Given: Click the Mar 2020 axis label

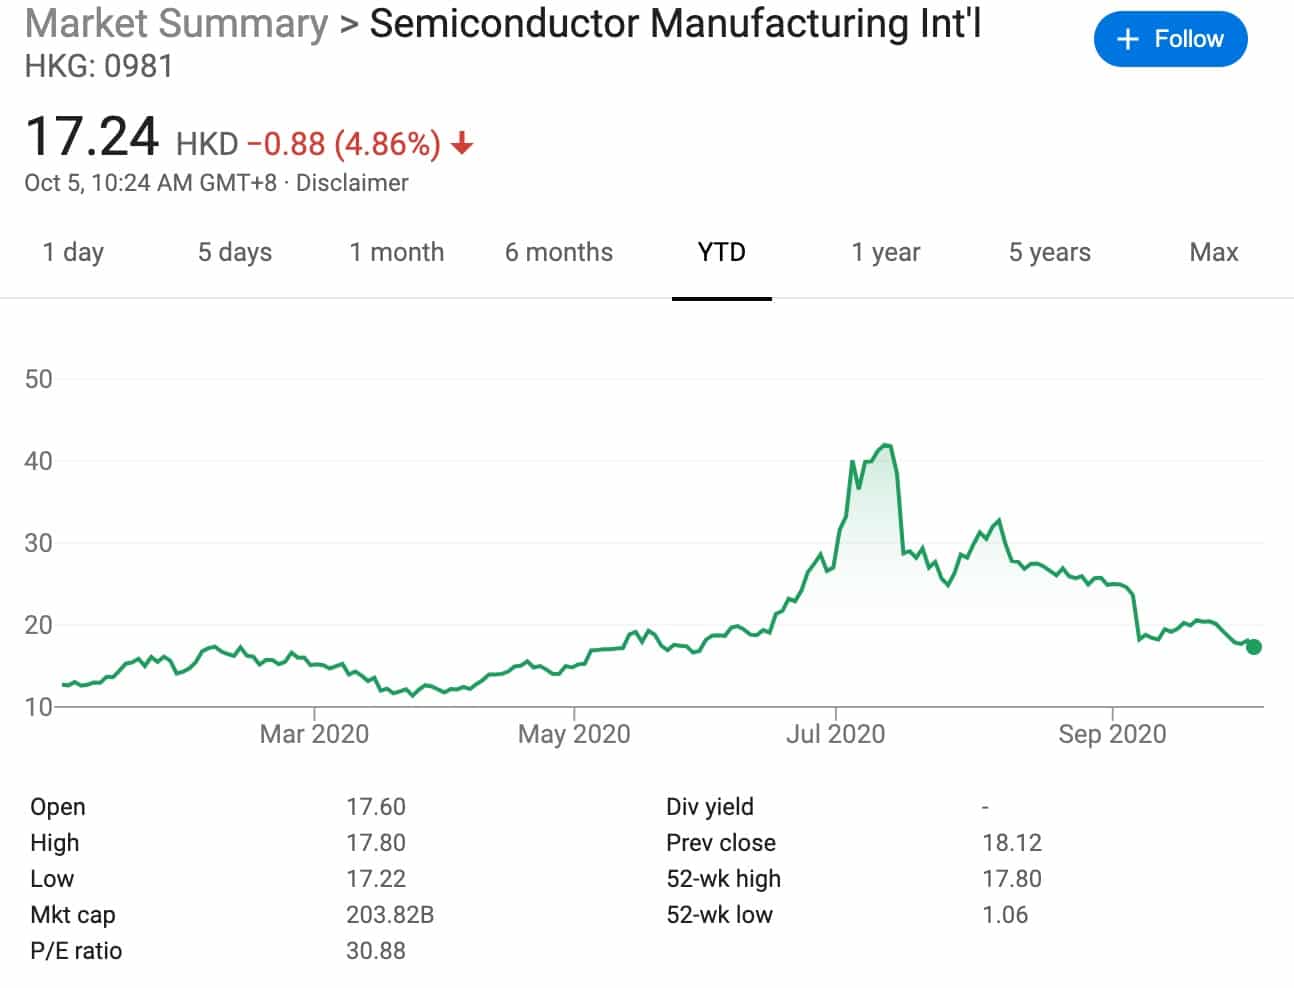Looking at the screenshot, I should point(314,734).
